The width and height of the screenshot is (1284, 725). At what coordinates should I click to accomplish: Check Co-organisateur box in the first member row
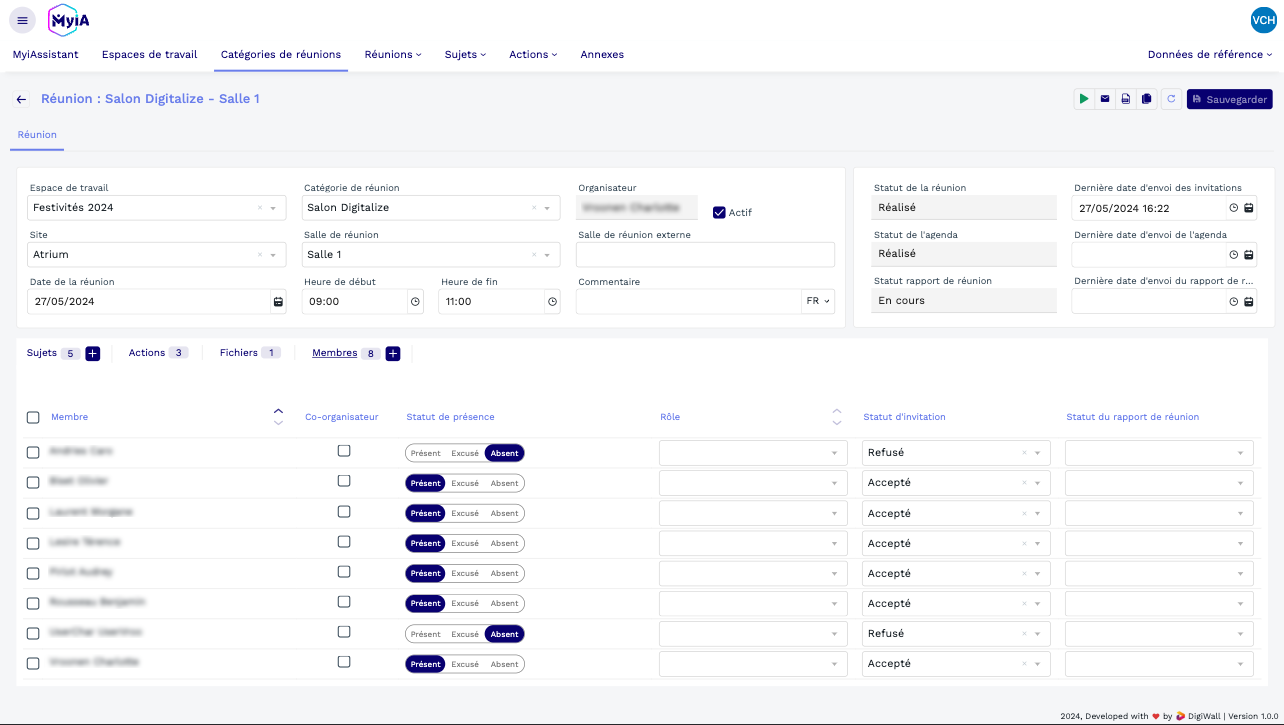[x=344, y=451]
